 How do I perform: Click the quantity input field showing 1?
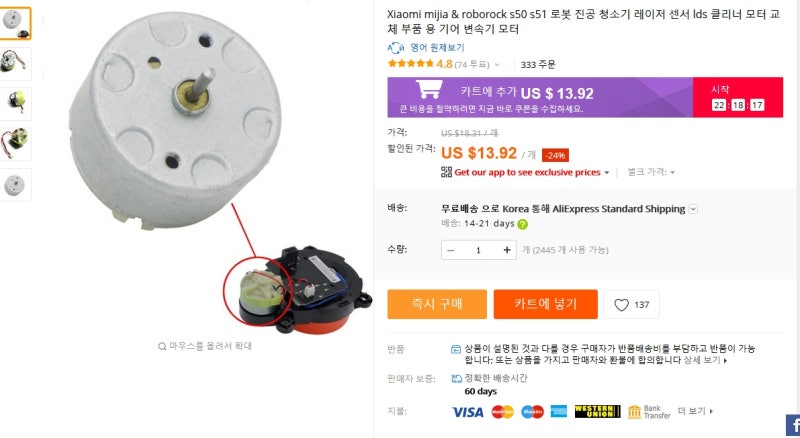(479, 250)
